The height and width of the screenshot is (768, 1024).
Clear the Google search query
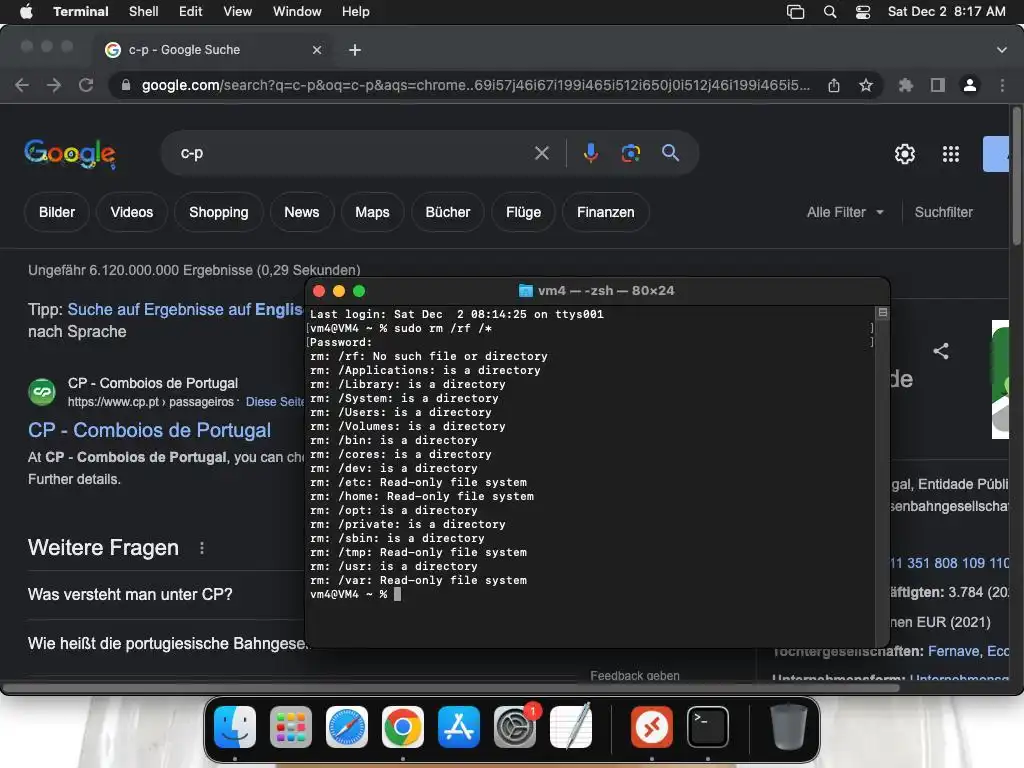[541, 153]
